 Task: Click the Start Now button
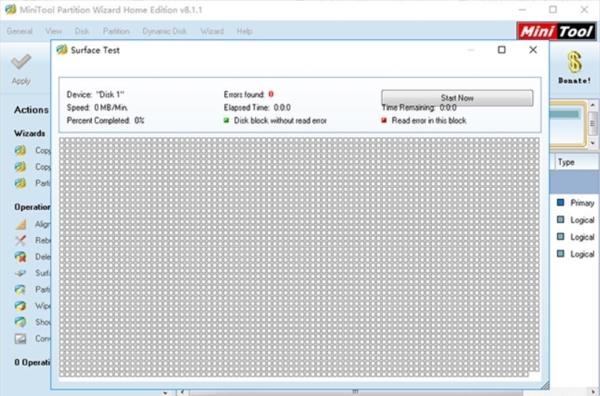(457, 98)
